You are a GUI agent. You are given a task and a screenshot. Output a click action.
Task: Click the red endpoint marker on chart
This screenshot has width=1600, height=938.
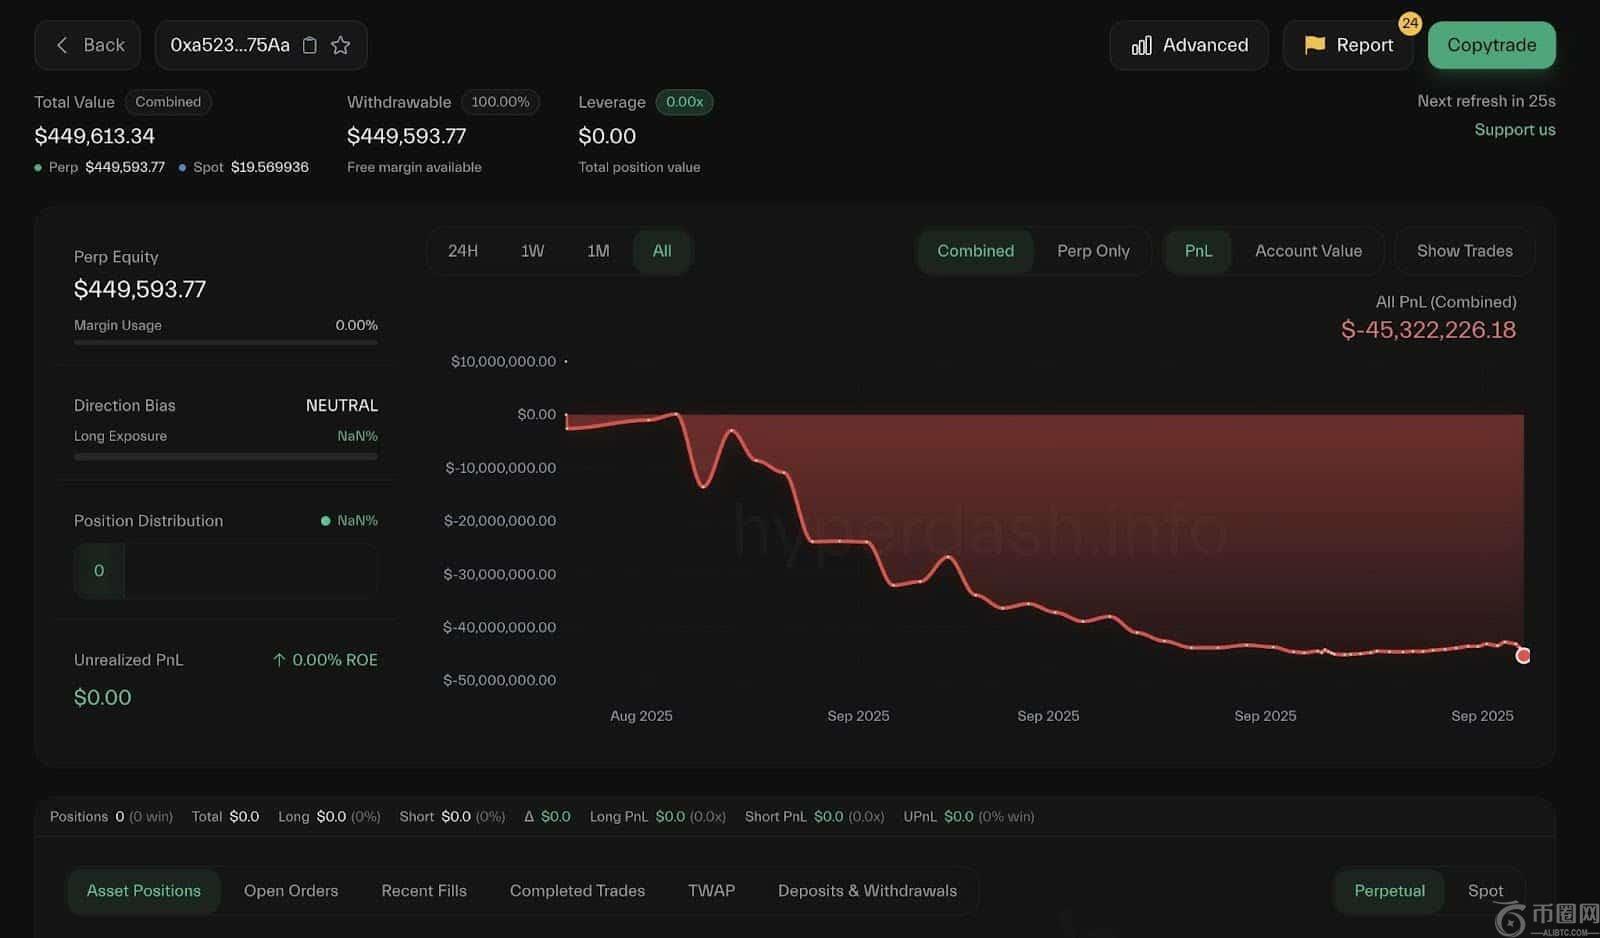click(1522, 656)
